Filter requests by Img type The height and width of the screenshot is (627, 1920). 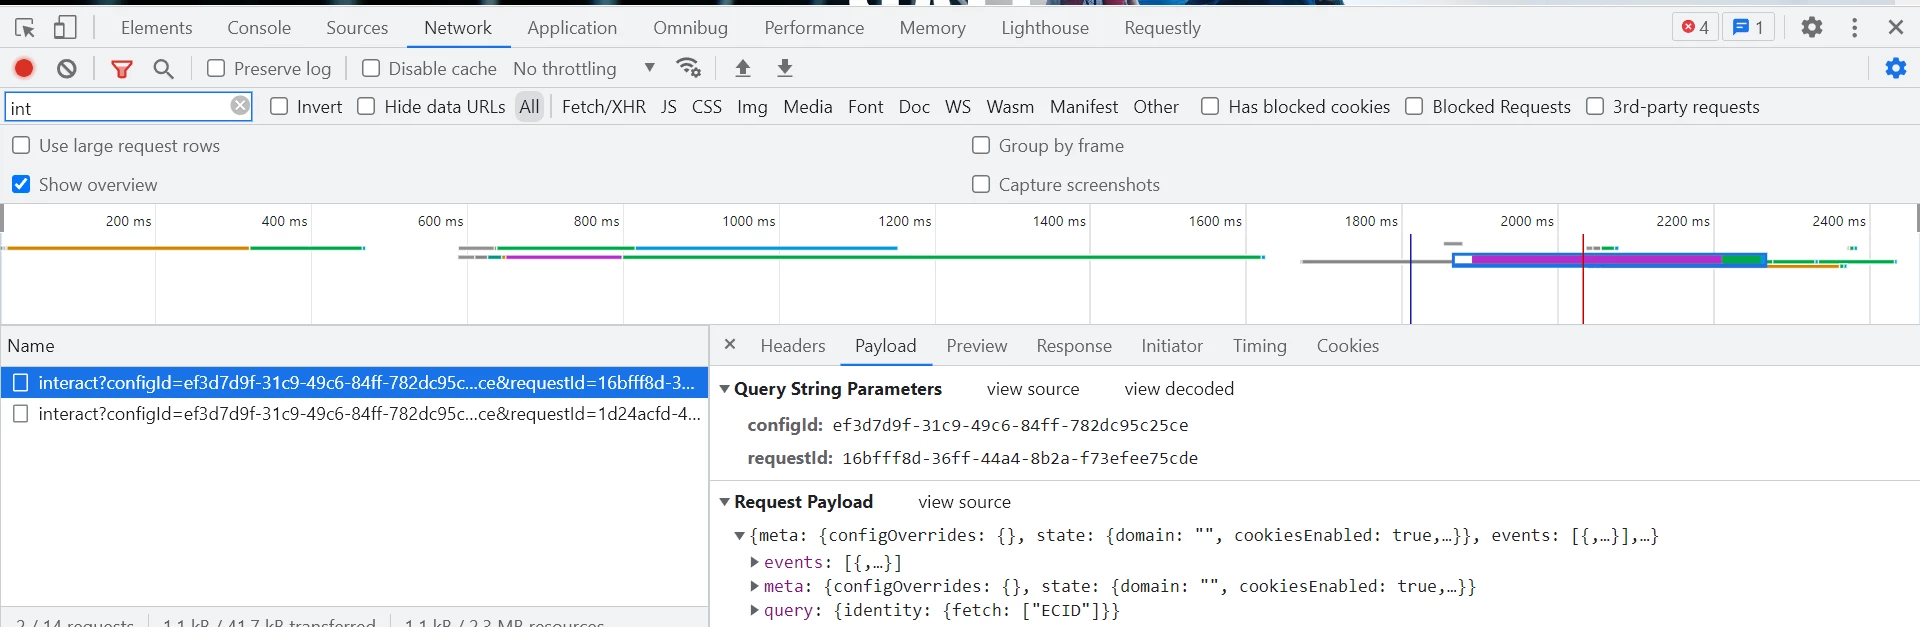(752, 106)
